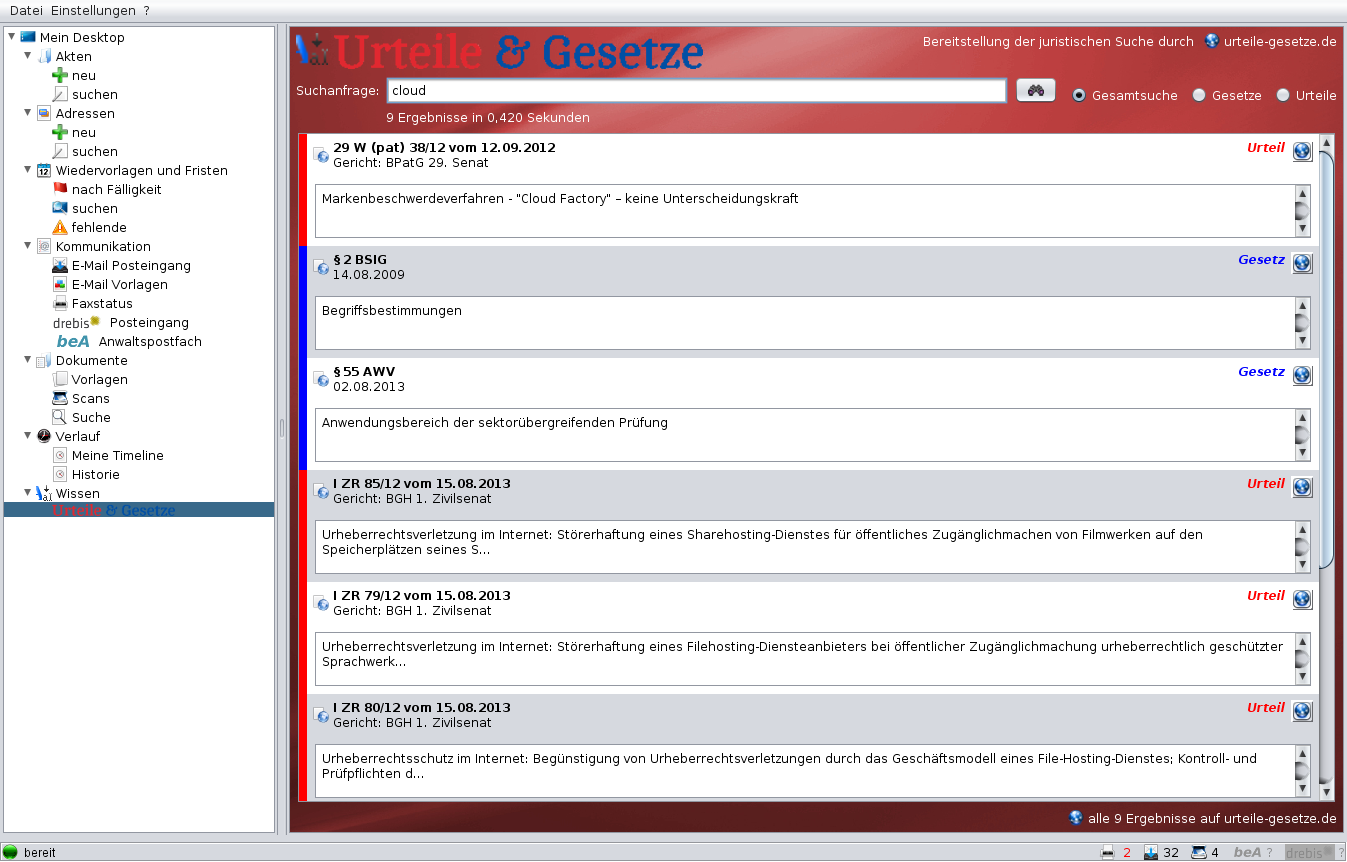The image size is (1347, 862).
Task: Click scanner icon in status bar
Action: coord(1199,853)
